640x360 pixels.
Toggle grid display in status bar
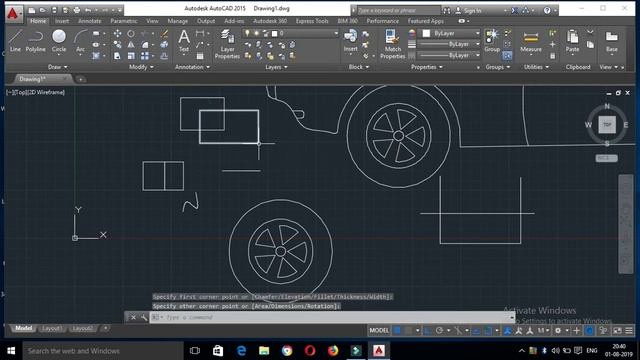click(x=397, y=331)
